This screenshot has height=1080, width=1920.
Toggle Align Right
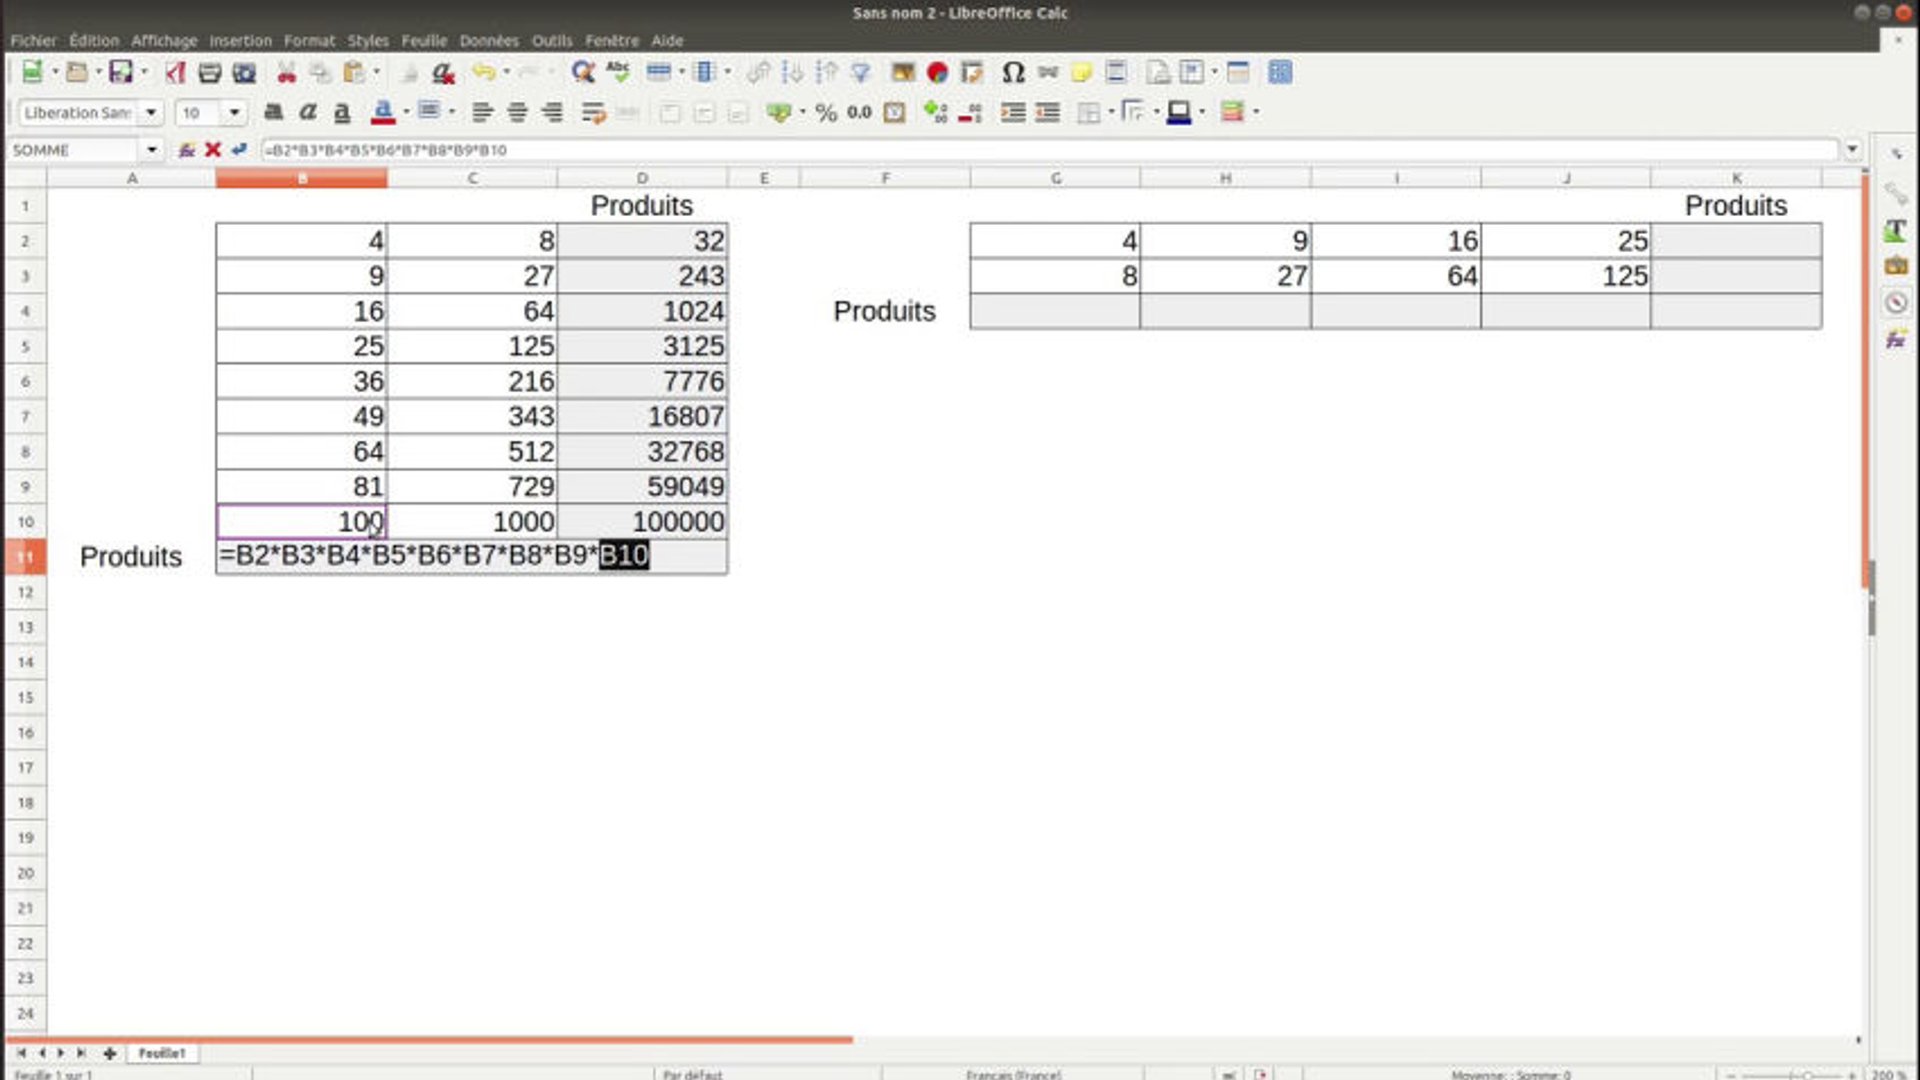(552, 112)
